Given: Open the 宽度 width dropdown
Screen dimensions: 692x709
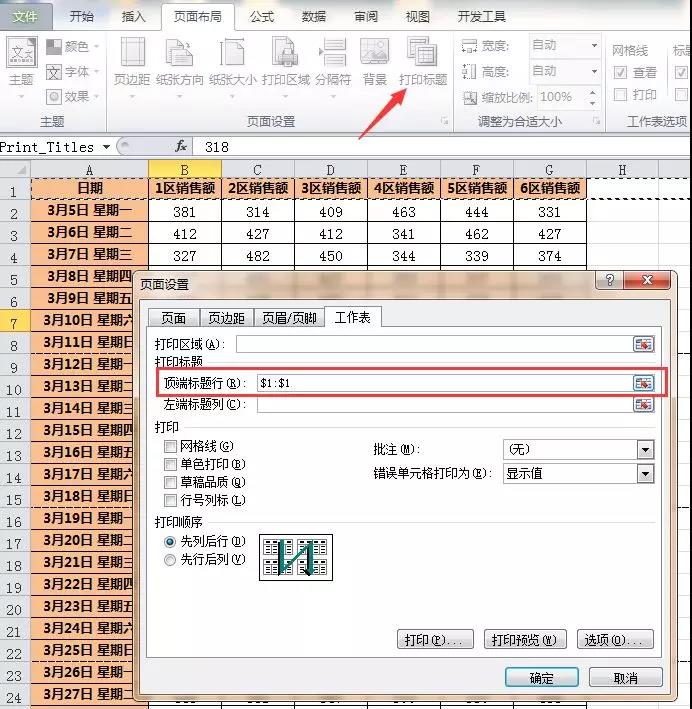Looking at the screenshot, I should click(x=594, y=46).
